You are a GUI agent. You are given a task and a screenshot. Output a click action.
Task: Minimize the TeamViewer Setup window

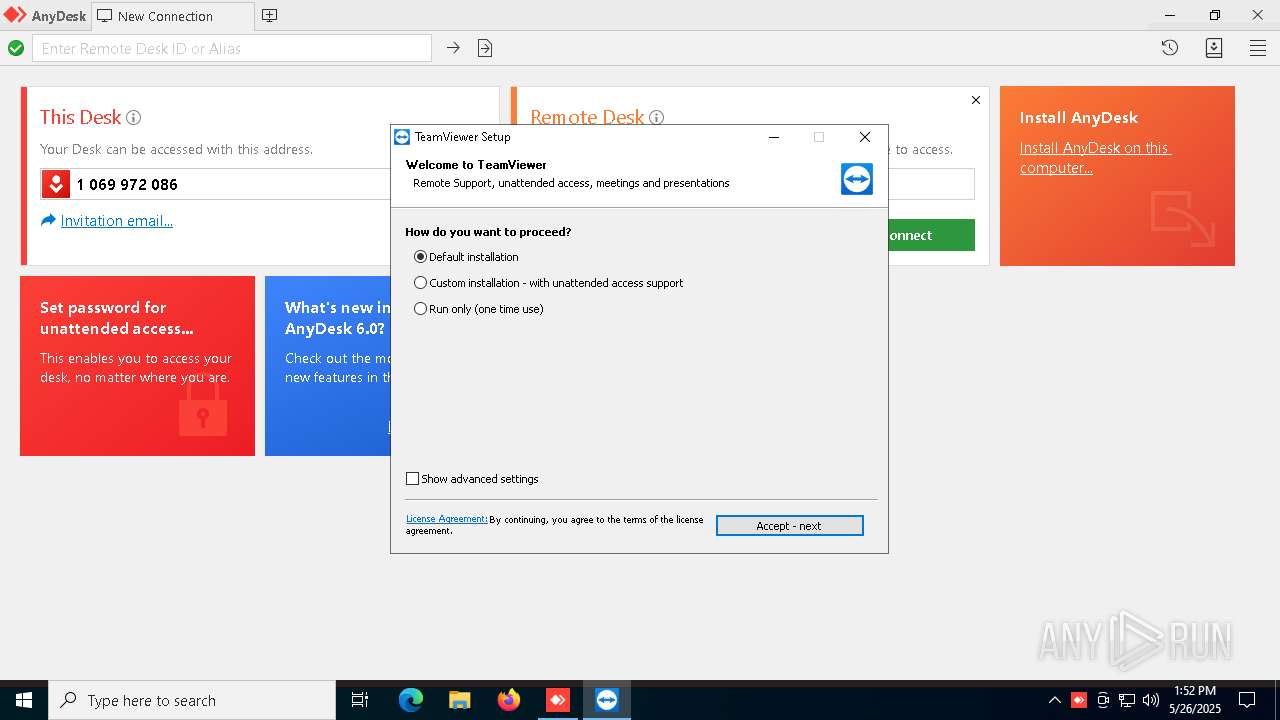[773, 137]
